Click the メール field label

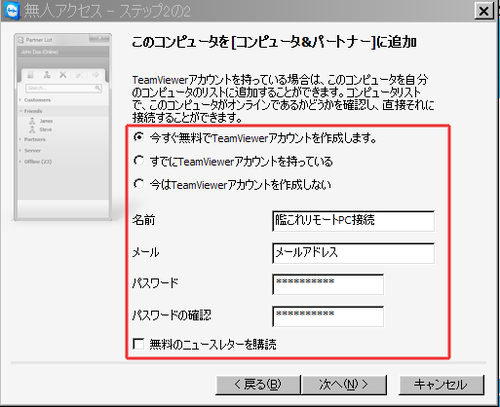click(146, 252)
